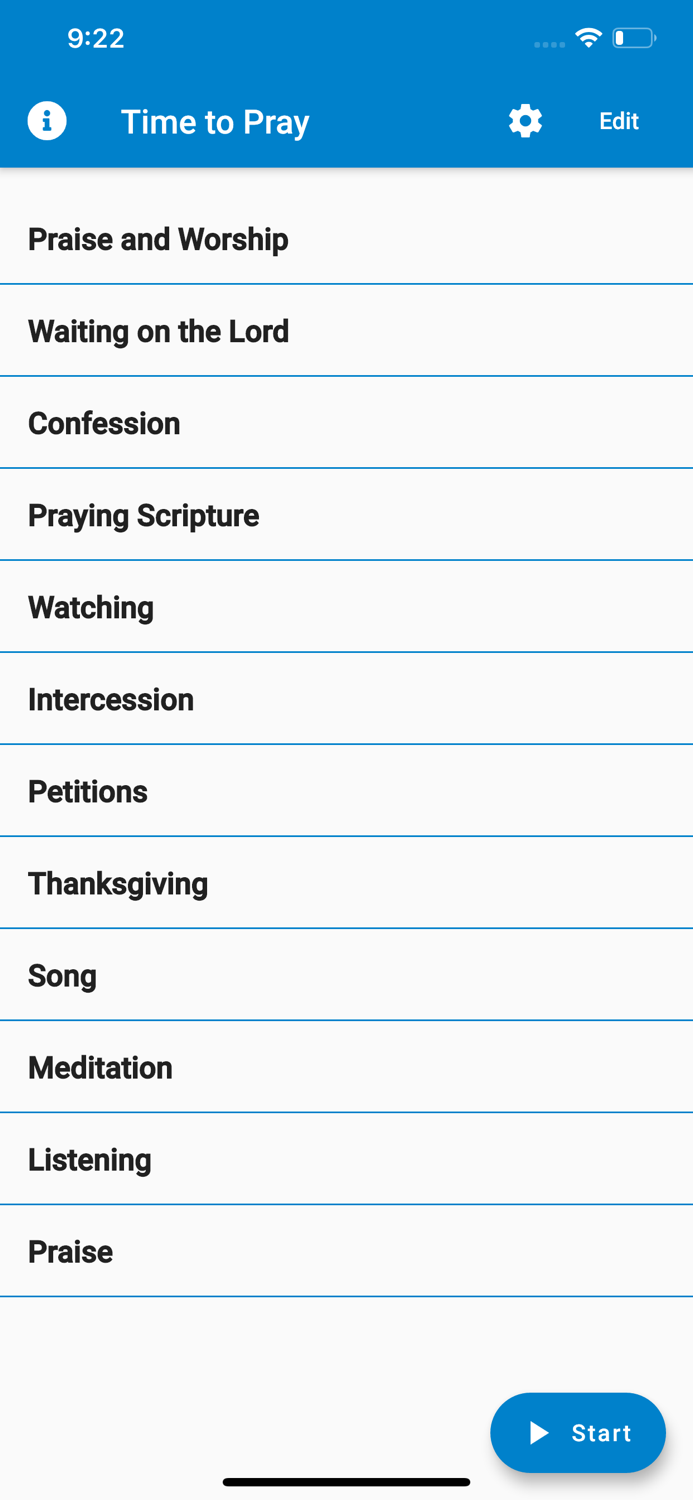This screenshot has height=1500, width=693.
Task: Select the Petitions item
Action: pyautogui.click(x=88, y=791)
